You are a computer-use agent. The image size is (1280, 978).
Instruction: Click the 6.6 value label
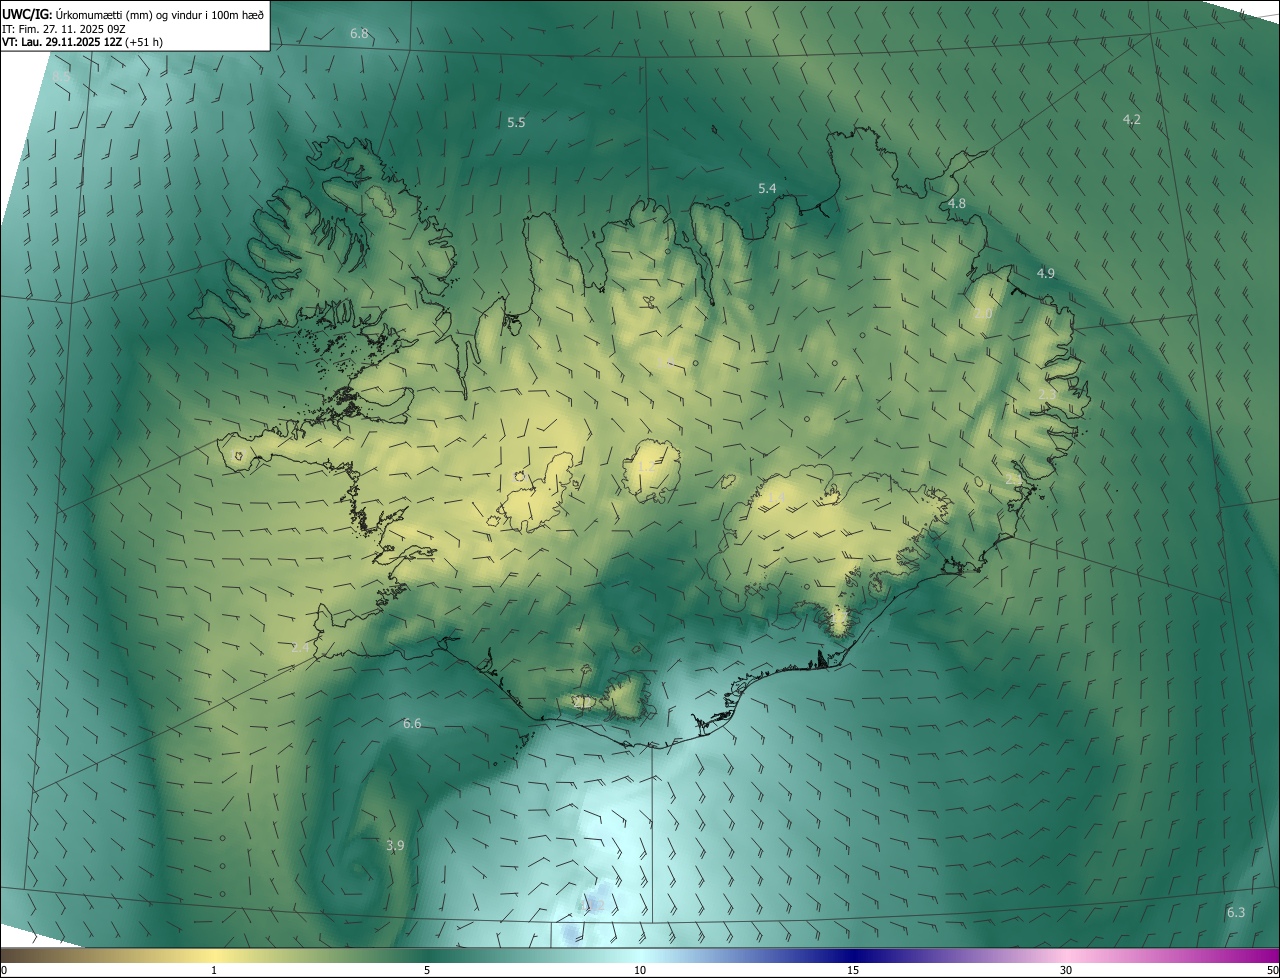point(412,723)
